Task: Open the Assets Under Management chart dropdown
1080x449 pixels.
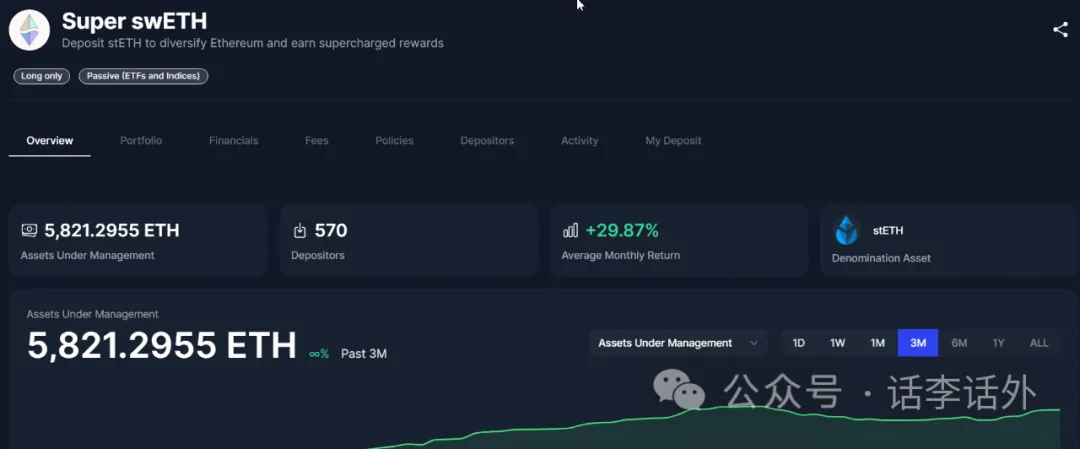Action: [678, 343]
